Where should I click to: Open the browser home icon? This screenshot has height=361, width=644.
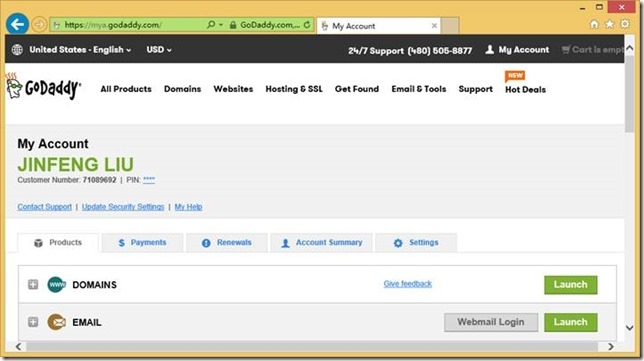[594, 24]
